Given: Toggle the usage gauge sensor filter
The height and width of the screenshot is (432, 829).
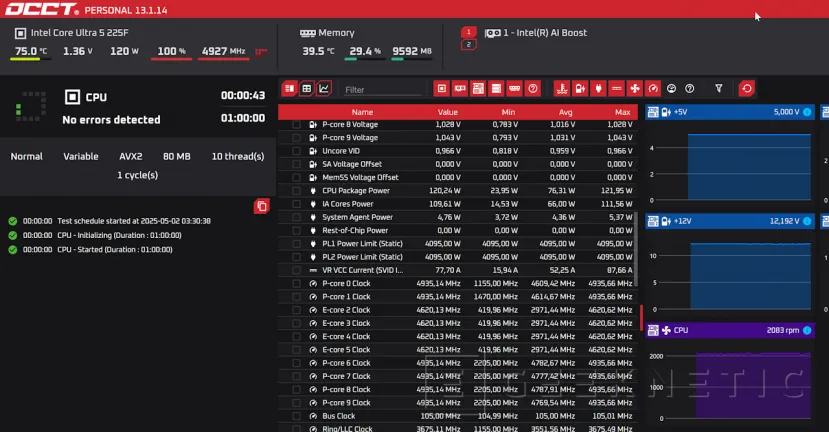Looking at the screenshot, I should [x=671, y=89].
